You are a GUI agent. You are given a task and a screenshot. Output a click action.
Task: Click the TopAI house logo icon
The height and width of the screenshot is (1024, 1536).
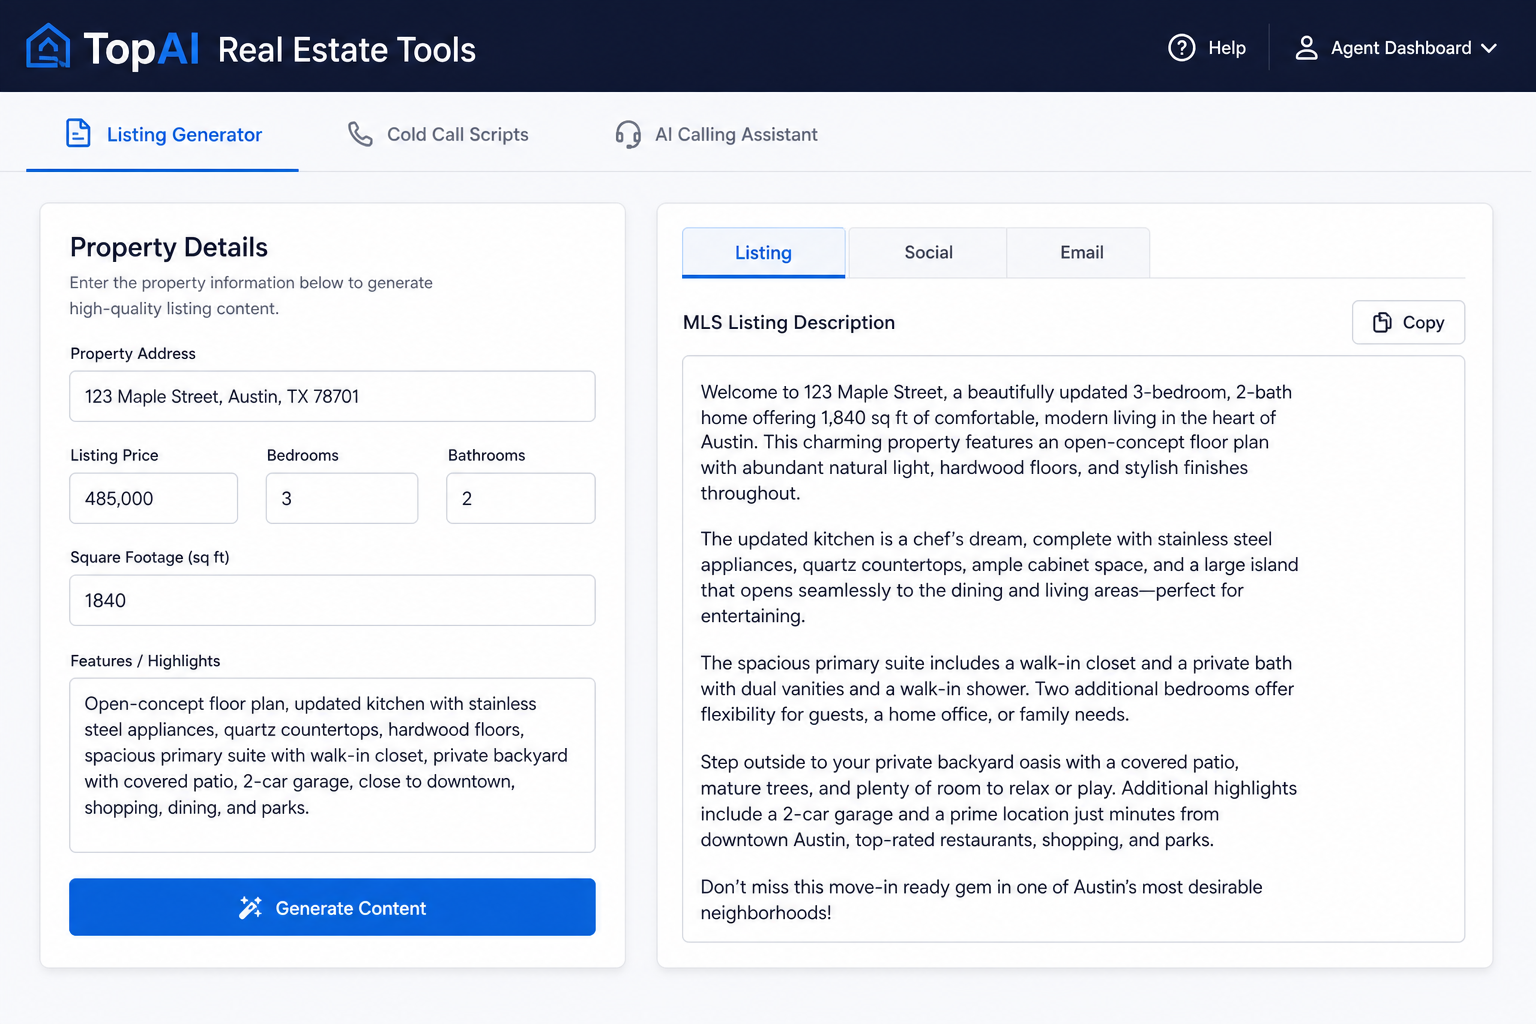coord(48,46)
